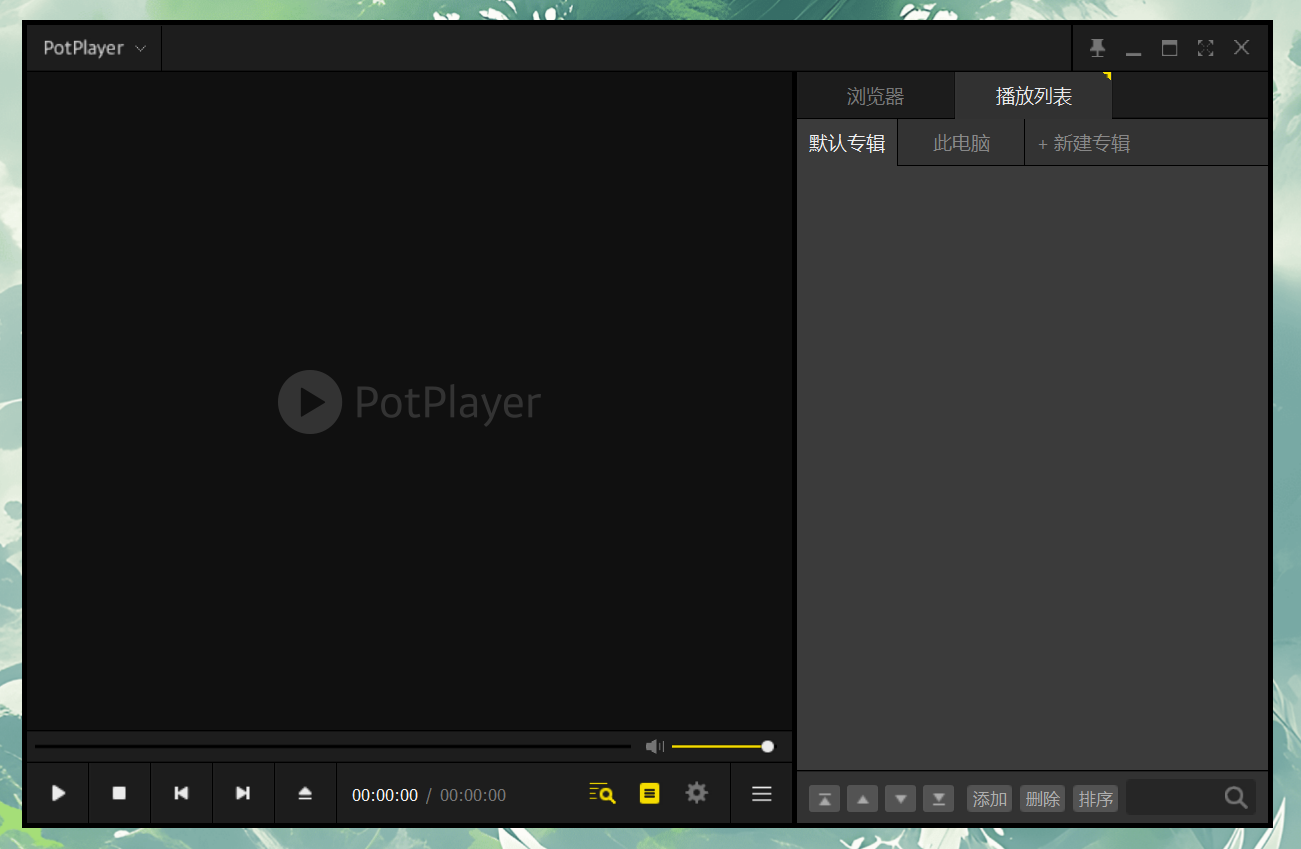This screenshot has width=1301, height=849.
Task: Toggle fullscreen with the expand icon
Action: 1205,47
